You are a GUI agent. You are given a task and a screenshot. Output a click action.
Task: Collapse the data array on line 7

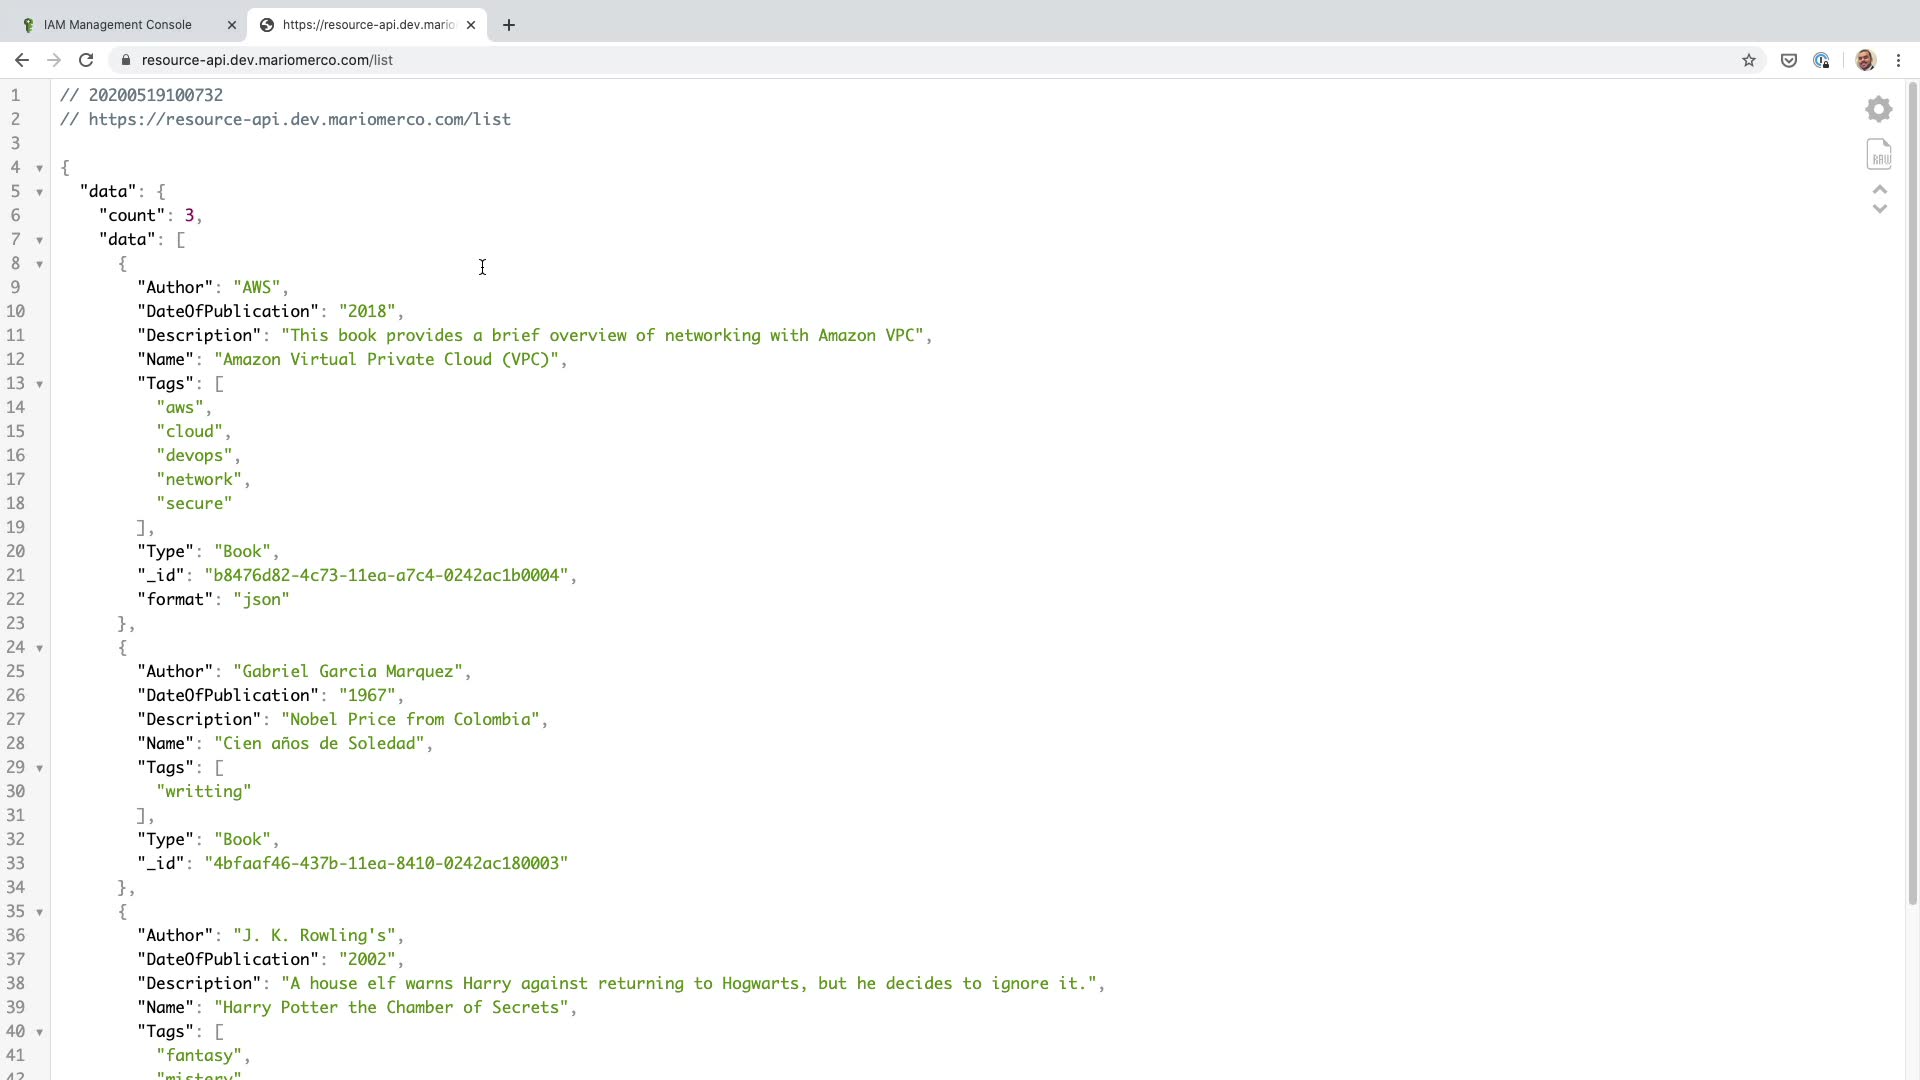39,240
